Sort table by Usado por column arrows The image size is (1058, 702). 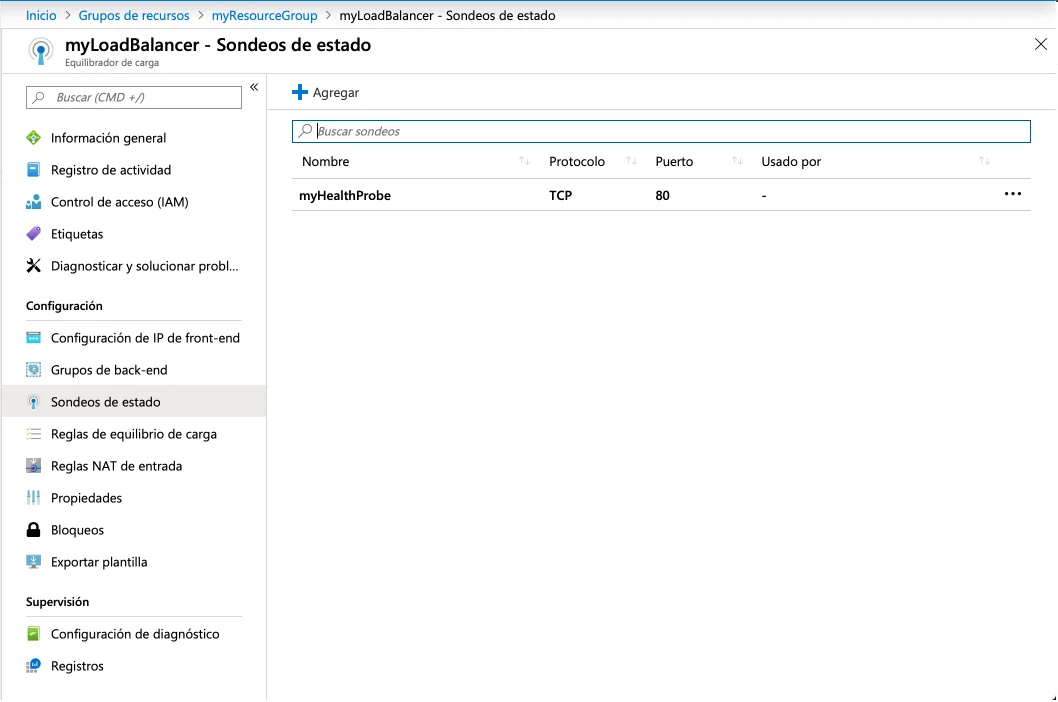(x=984, y=161)
